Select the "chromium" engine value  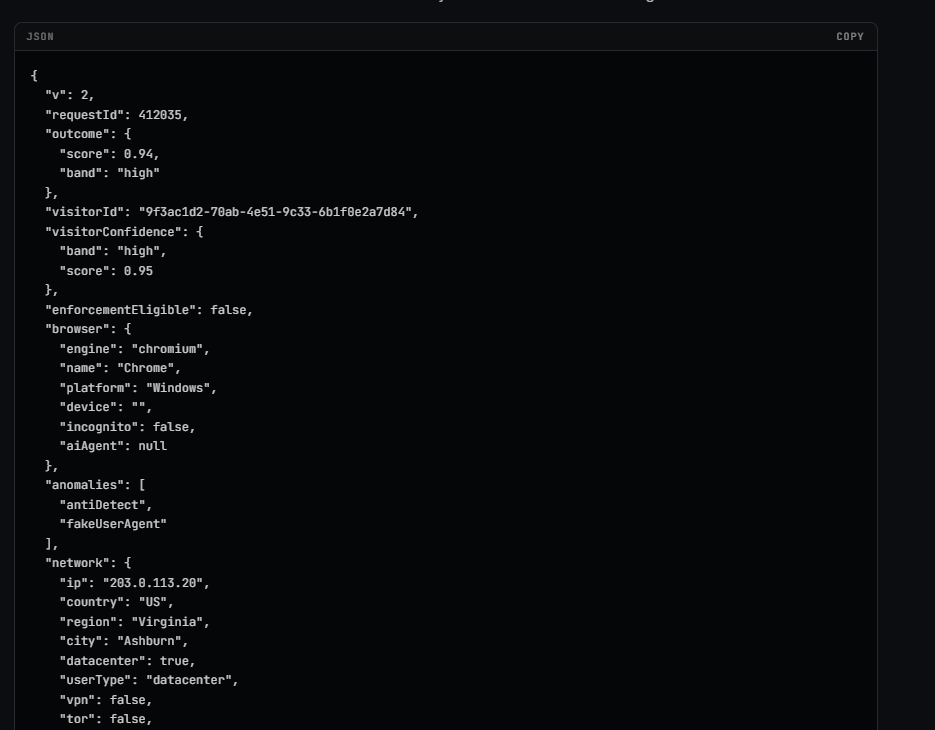[x=167, y=349]
